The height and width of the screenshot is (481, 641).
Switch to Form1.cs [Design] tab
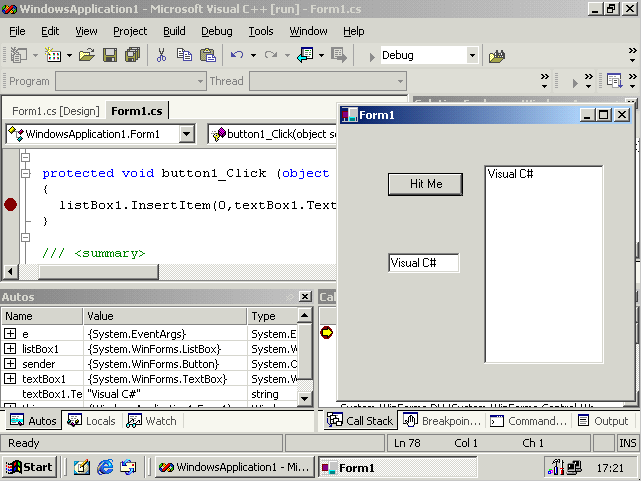pos(56,111)
